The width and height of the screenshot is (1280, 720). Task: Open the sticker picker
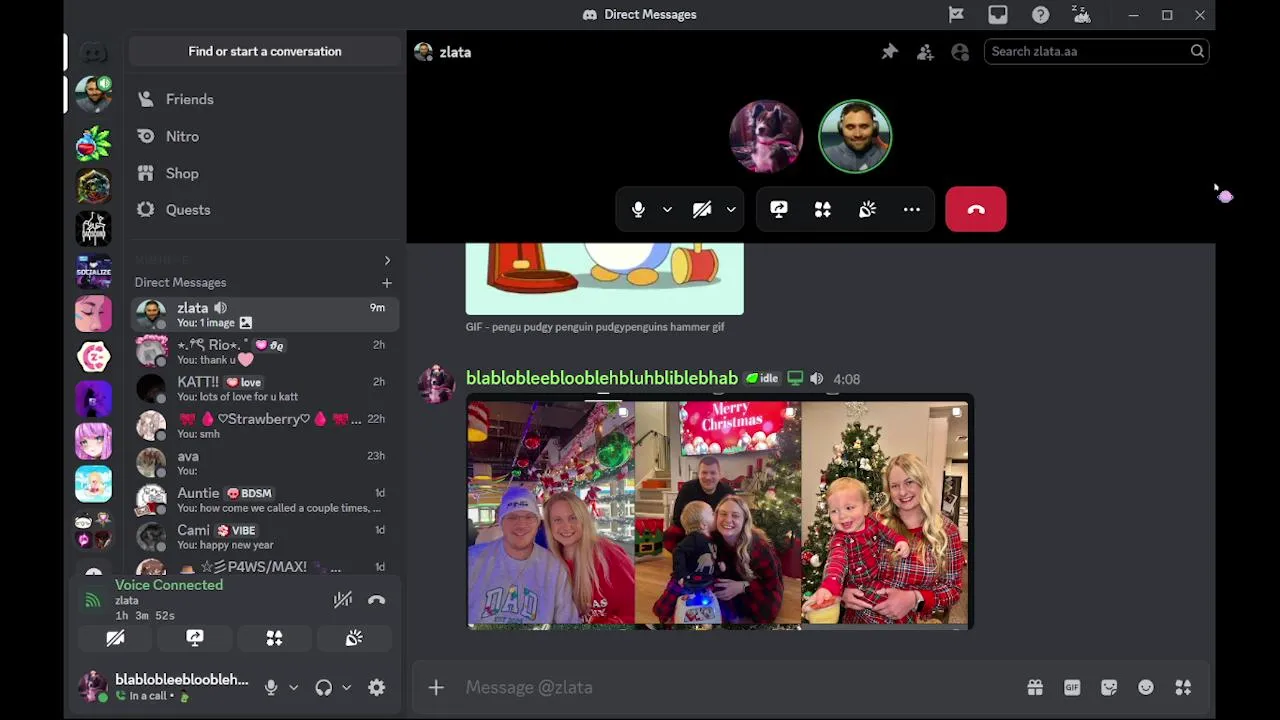[1109, 688]
